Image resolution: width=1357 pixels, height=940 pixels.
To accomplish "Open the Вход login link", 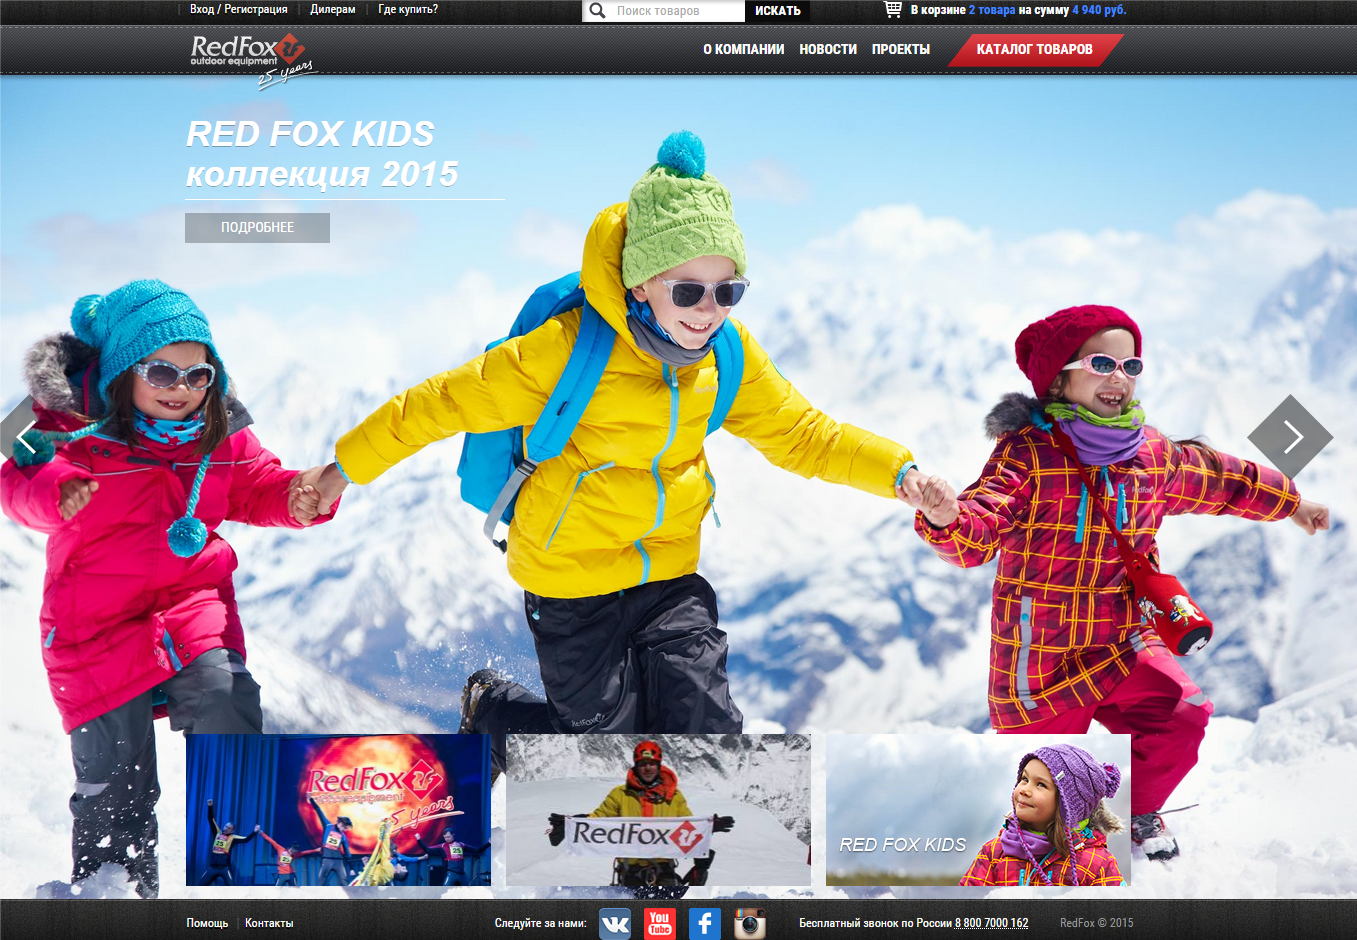I will (x=202, y=9).
